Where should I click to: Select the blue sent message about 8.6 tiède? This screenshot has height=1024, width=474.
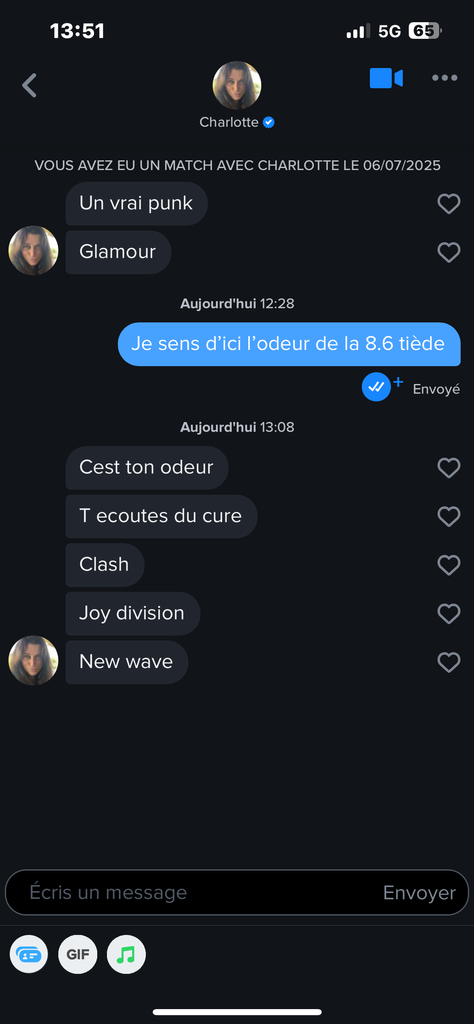(289, 344)
